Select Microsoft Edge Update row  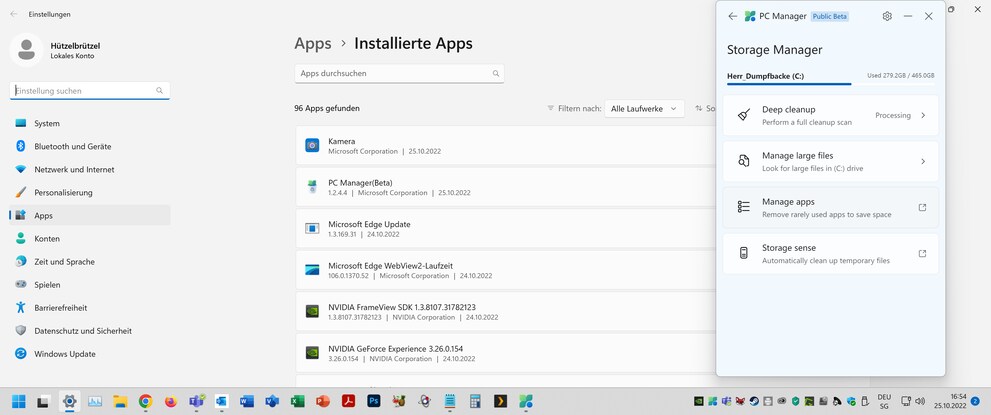point(506,229)
